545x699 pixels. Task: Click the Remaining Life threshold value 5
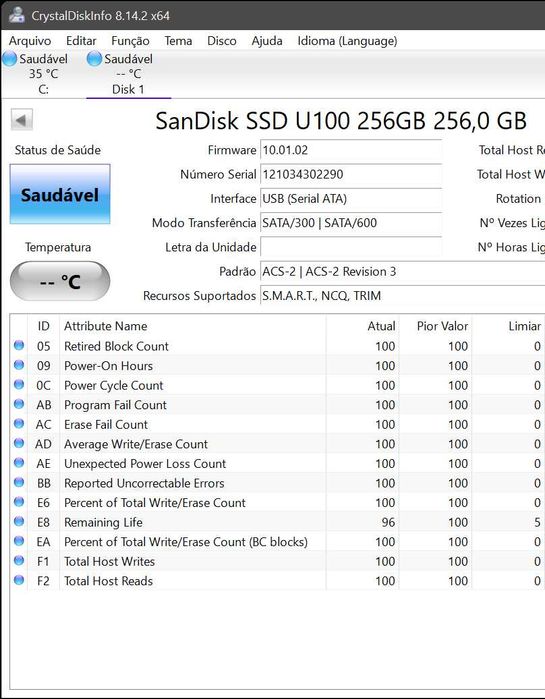[537, 522]
